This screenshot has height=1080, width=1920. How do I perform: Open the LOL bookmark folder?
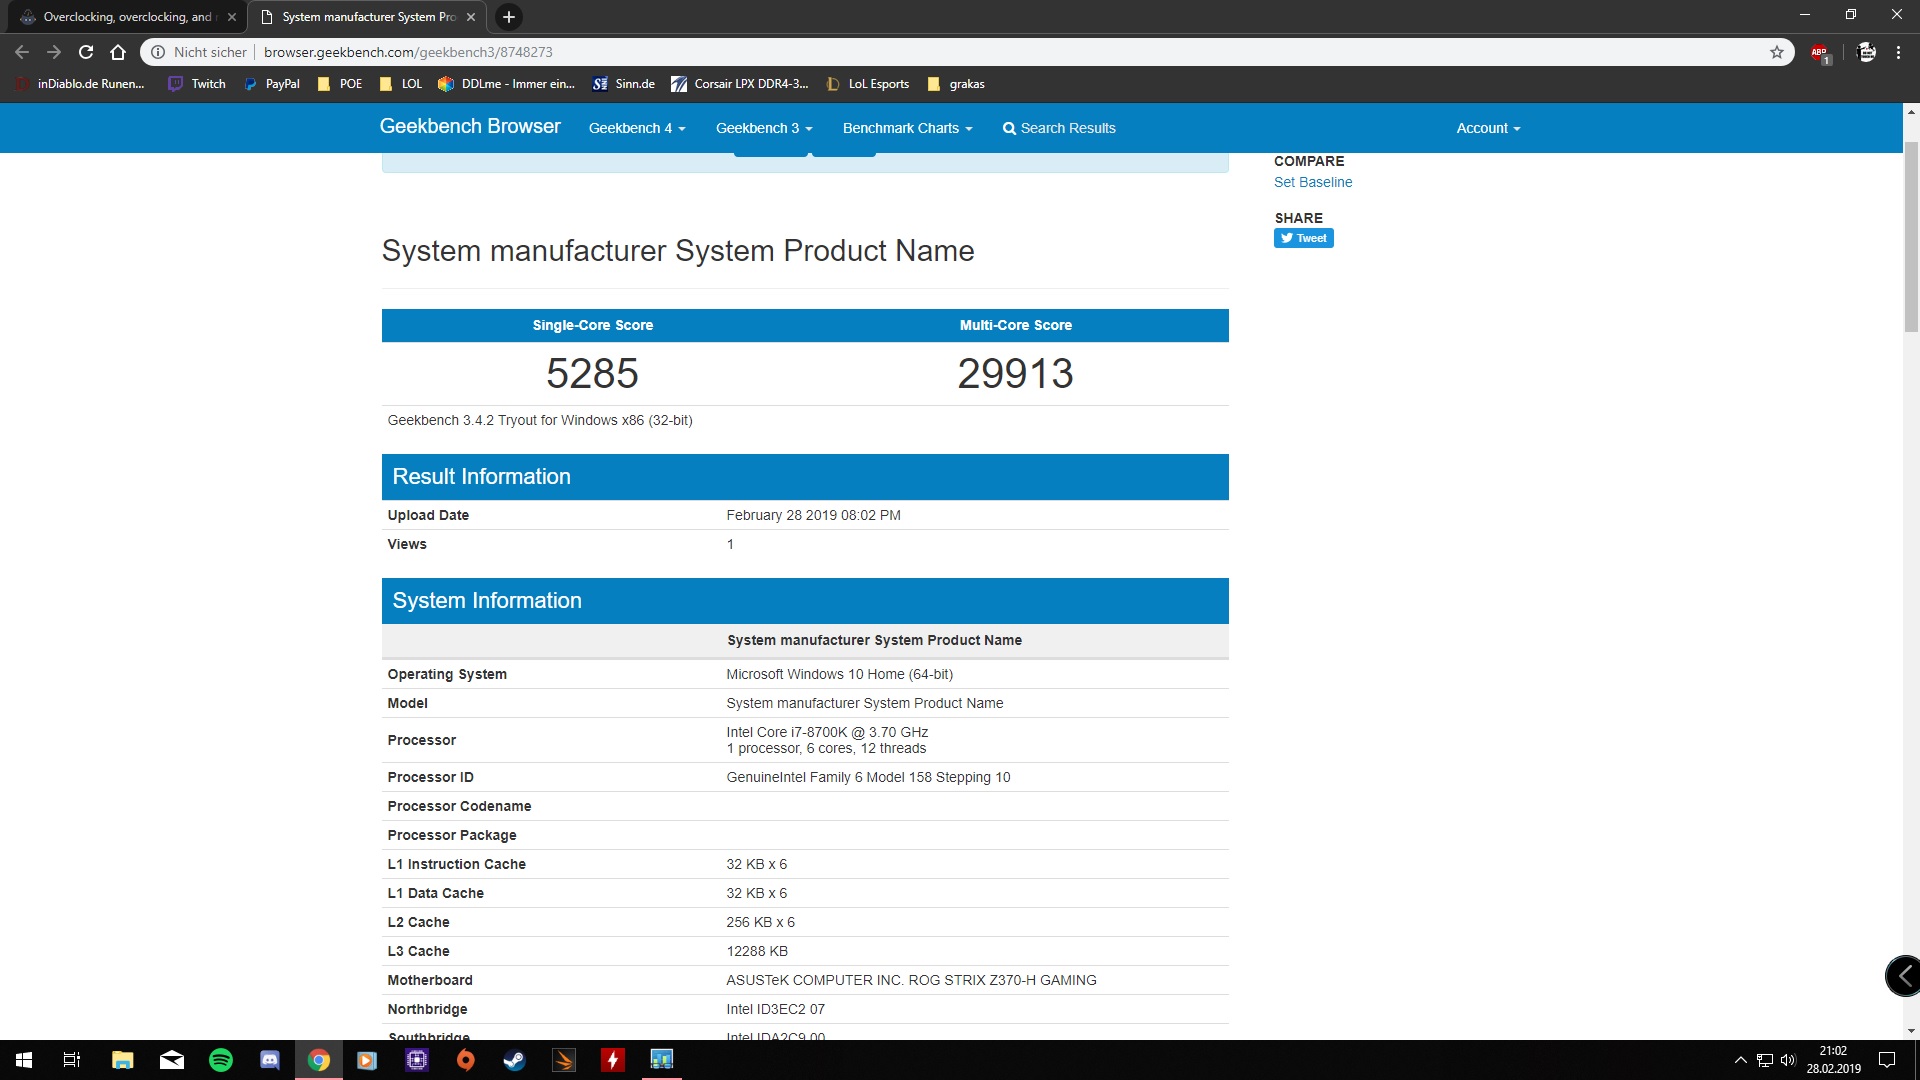401,84
